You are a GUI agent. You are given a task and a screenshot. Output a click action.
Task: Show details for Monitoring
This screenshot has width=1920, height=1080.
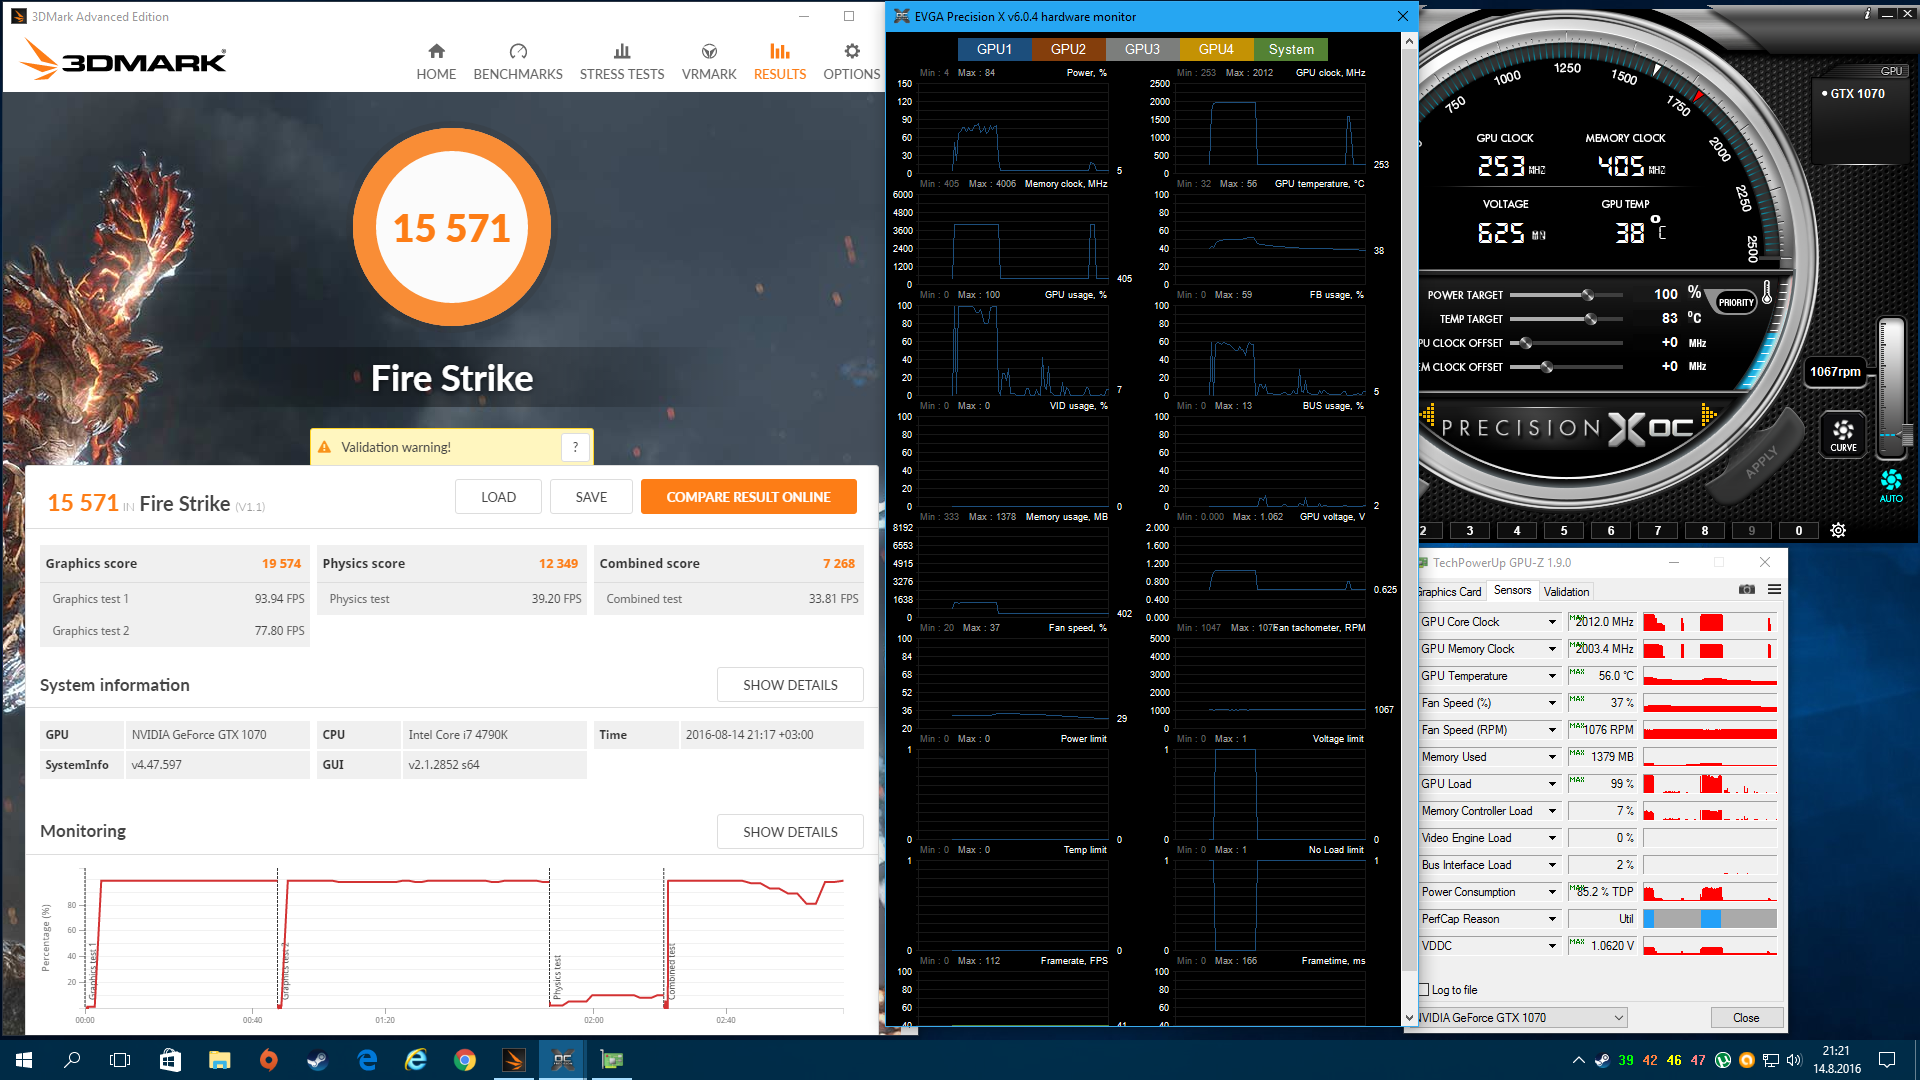790,832
